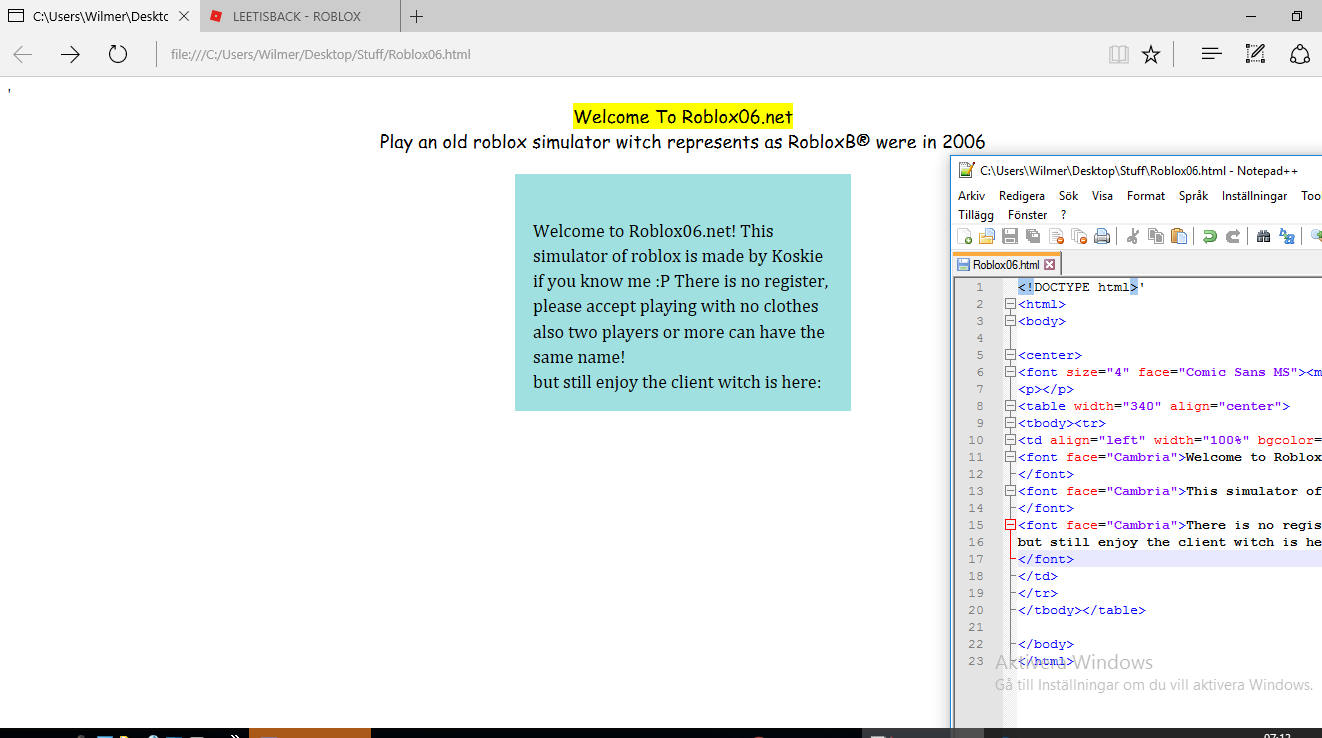This screenshot has width=1322, height=738.
Task: Click the 'Play an old roblox simulator' line
Action: pyautogui.click(x=682, y=142)
